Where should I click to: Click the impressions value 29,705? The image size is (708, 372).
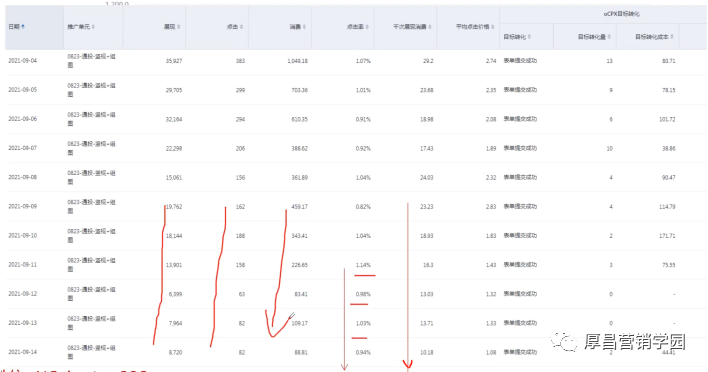(174, 90)
